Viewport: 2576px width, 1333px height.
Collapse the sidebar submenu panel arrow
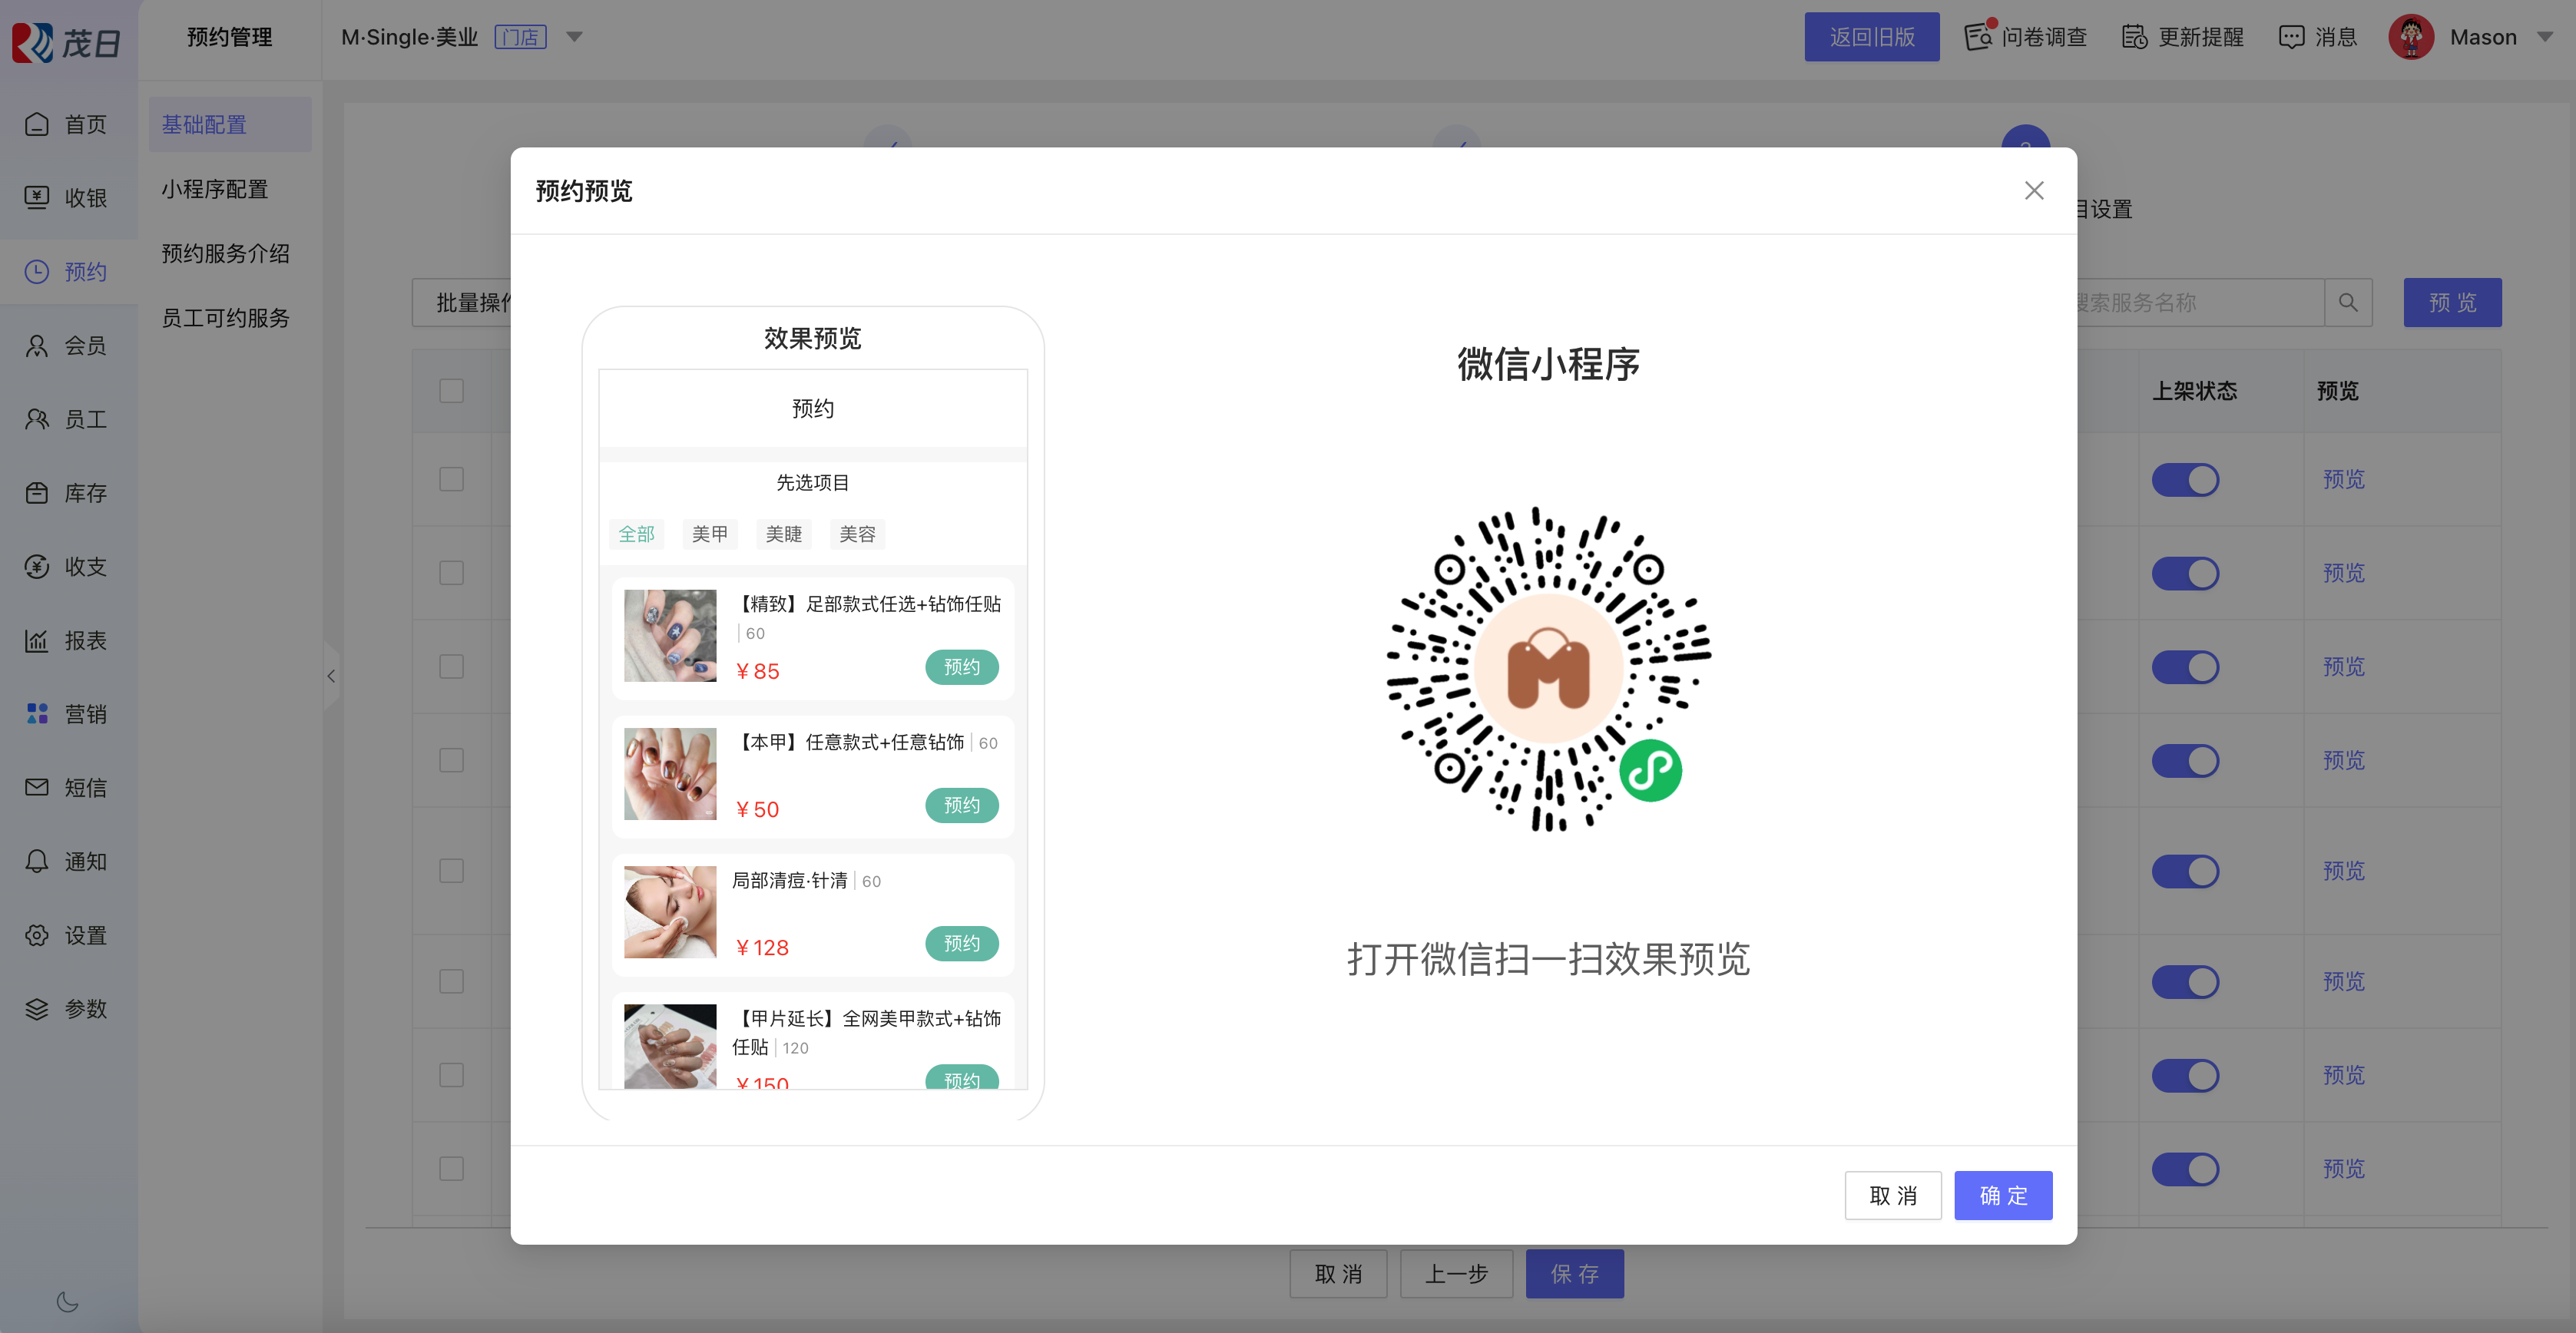pos(331,676)
